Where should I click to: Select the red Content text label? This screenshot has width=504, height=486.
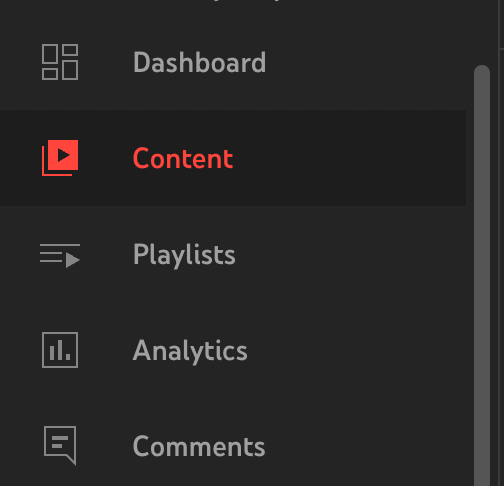[183, 158]
